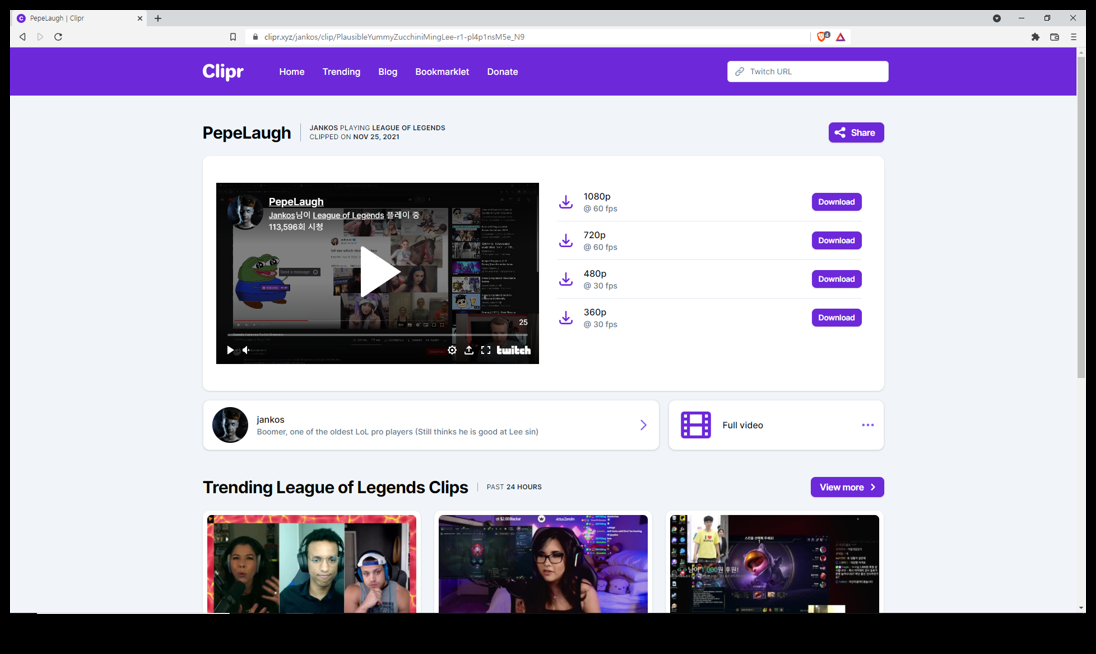This screenshot has width=1096, height=654.
Task: Click the 480p download arrow icon
Action: [x=566, y=279]
